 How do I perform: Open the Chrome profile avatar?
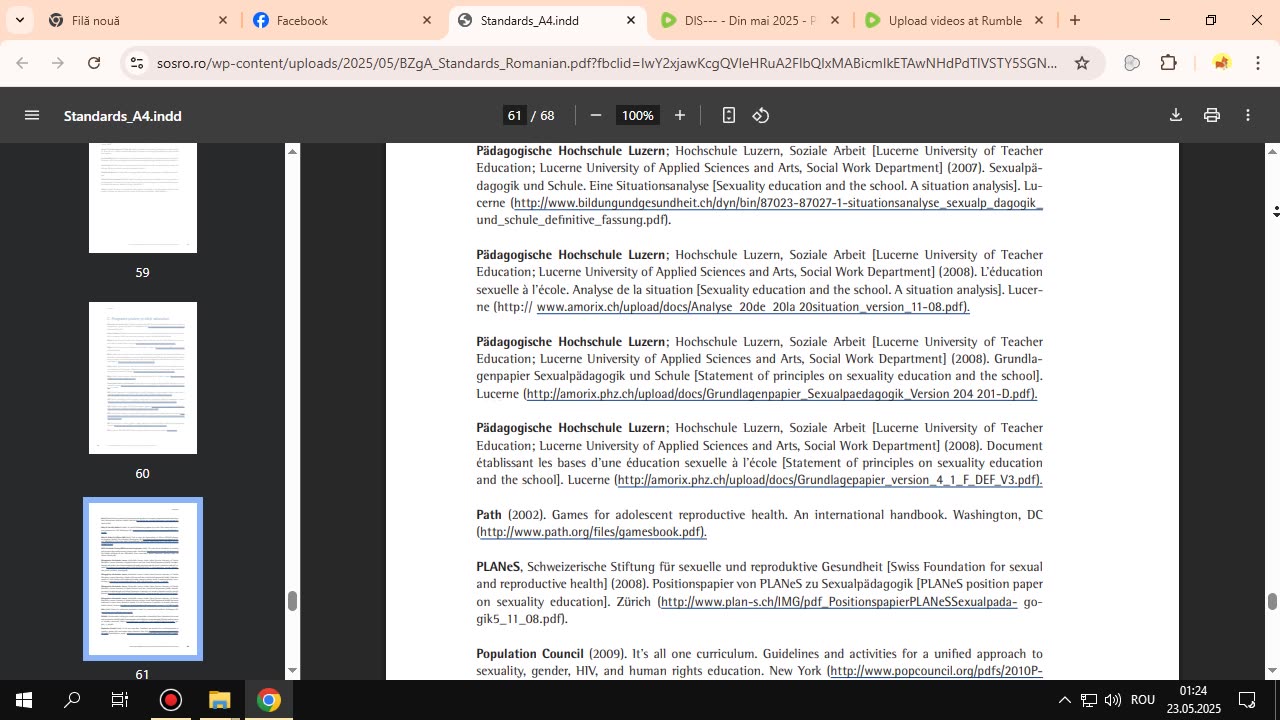click(x=1221, y=63)
